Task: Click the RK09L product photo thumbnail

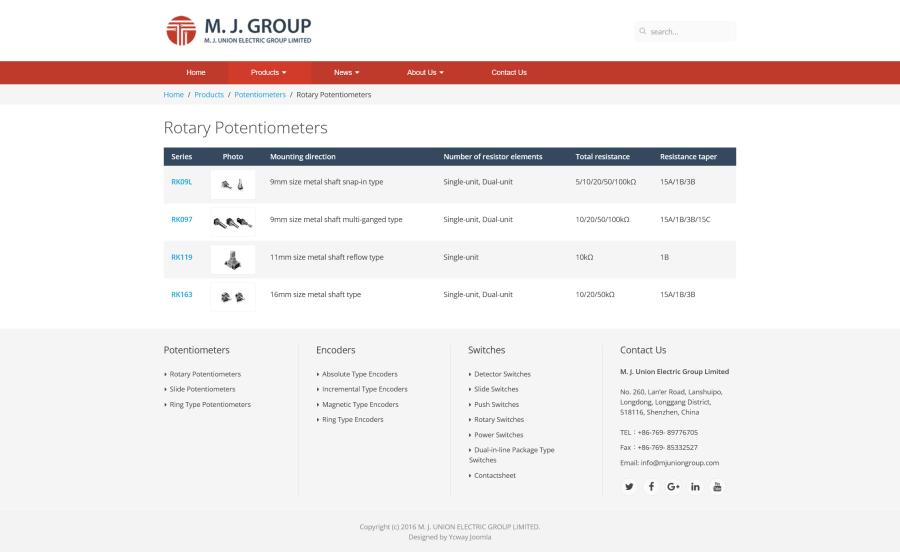Action: [233, 183]
